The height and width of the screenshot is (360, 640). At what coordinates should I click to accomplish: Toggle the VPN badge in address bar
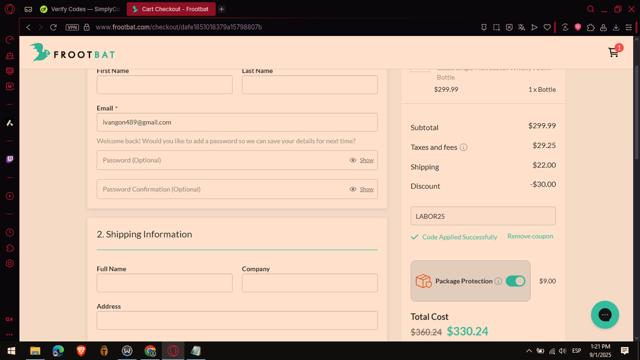click(x=72, y=27)
